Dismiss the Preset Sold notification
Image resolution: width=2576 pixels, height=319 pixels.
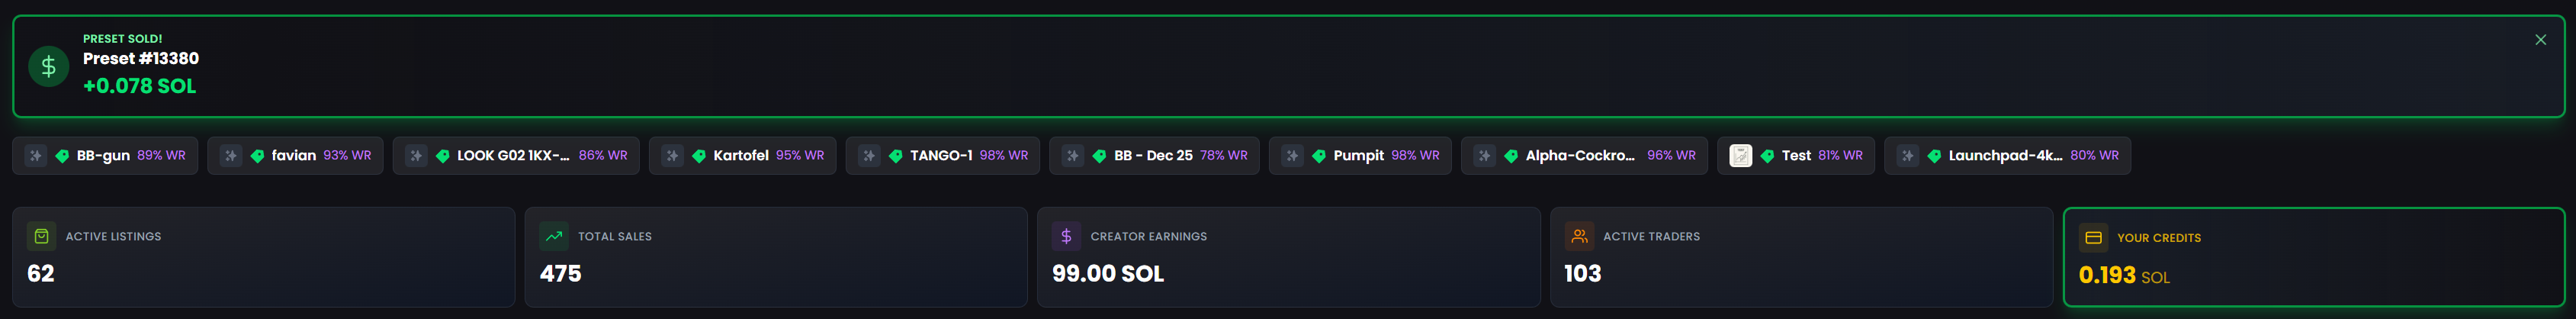pos(2540,40)
